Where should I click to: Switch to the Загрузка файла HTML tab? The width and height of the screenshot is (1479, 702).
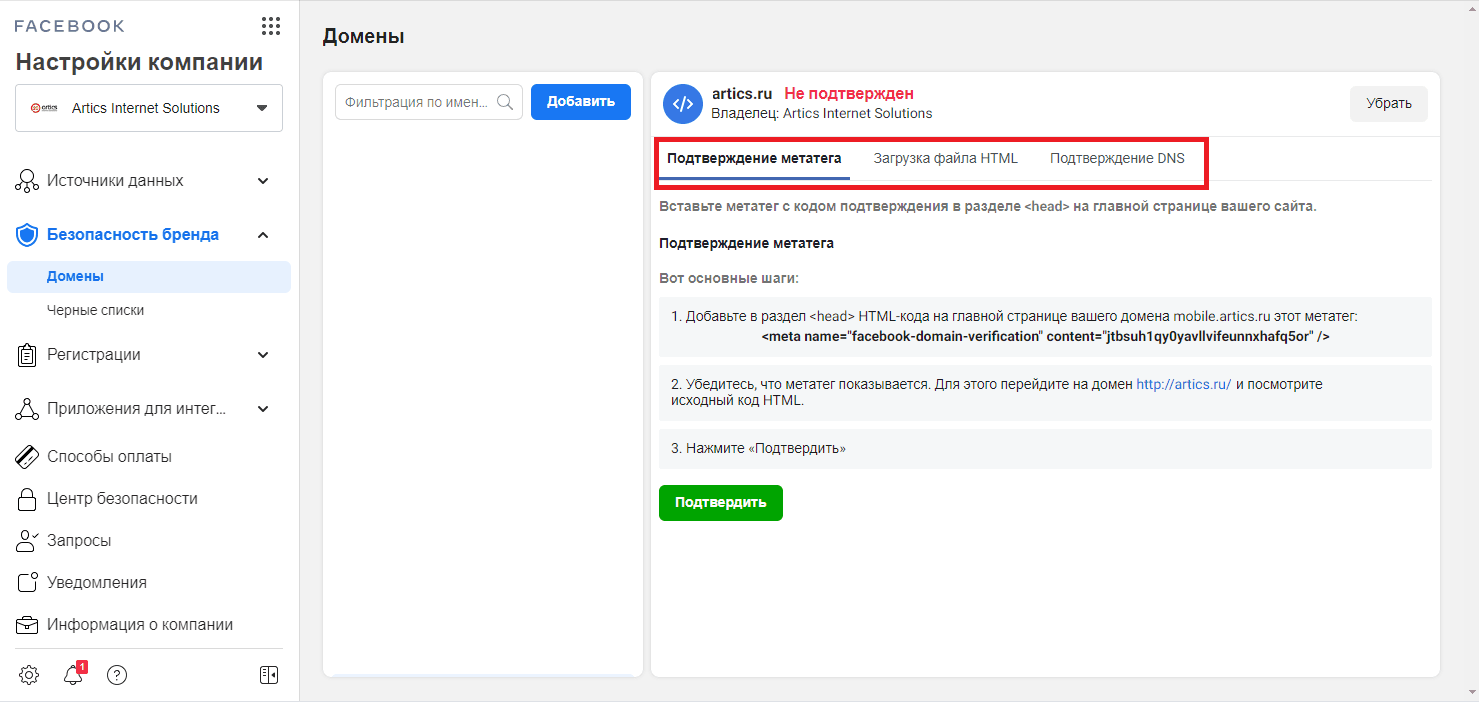click(x=945, y=159)
